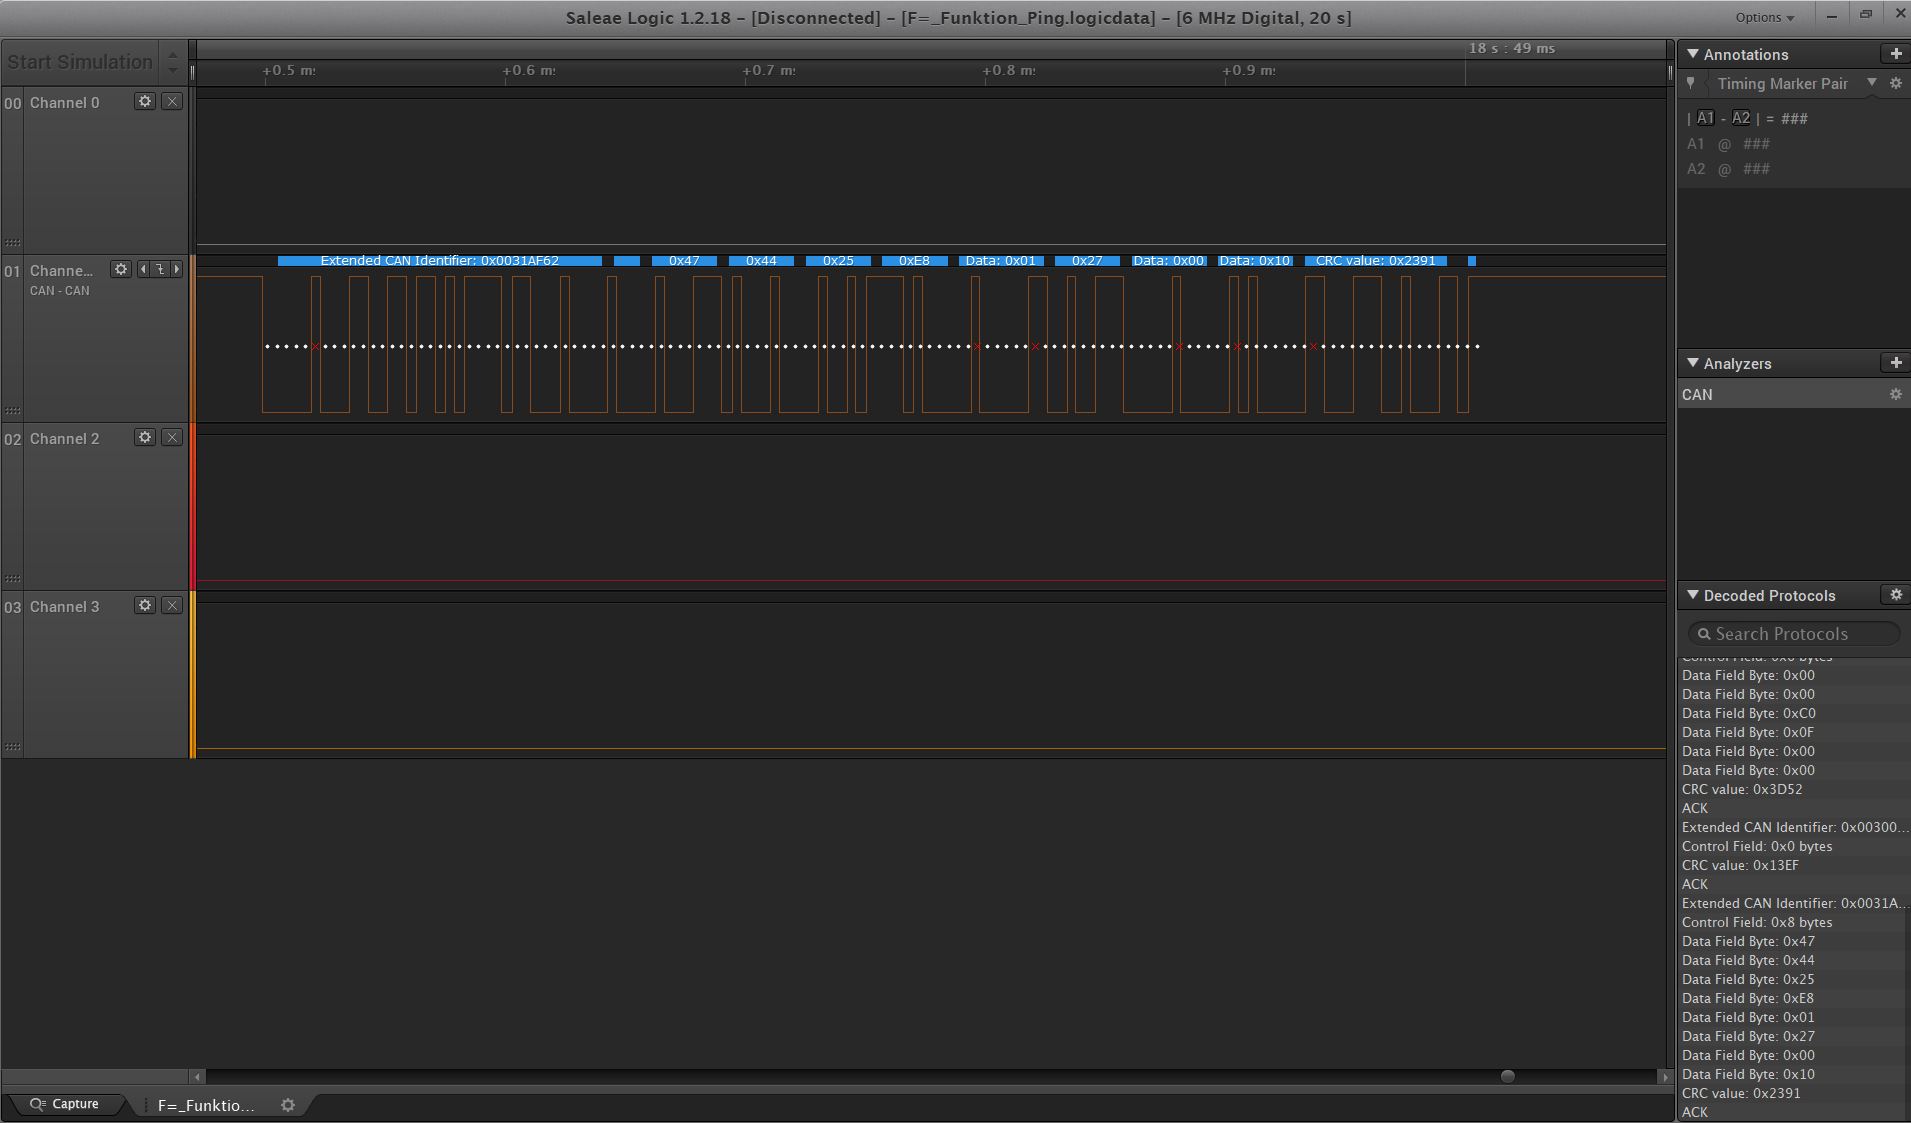The height and width of the screenshot is (1123, 1911).
Task: Open the Decoded Protocols settings gear
Action: click(x=1895, y=595)
